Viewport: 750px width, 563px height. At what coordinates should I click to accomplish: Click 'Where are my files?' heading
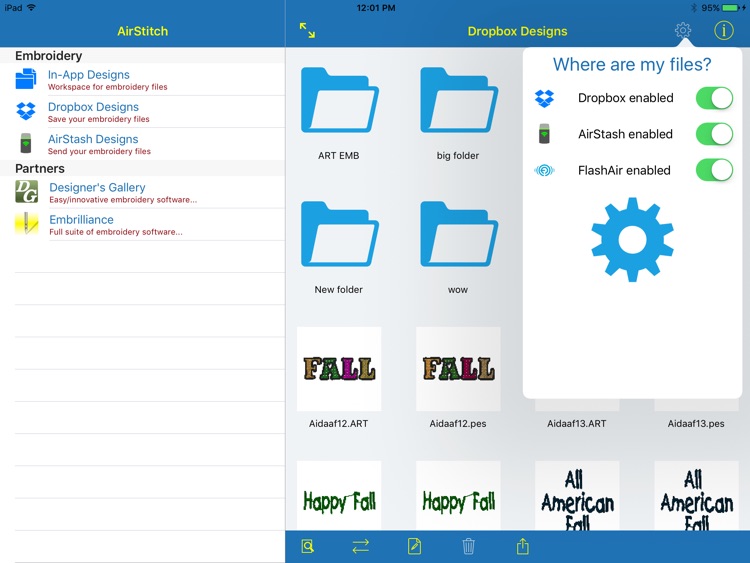tap(632, 64)
